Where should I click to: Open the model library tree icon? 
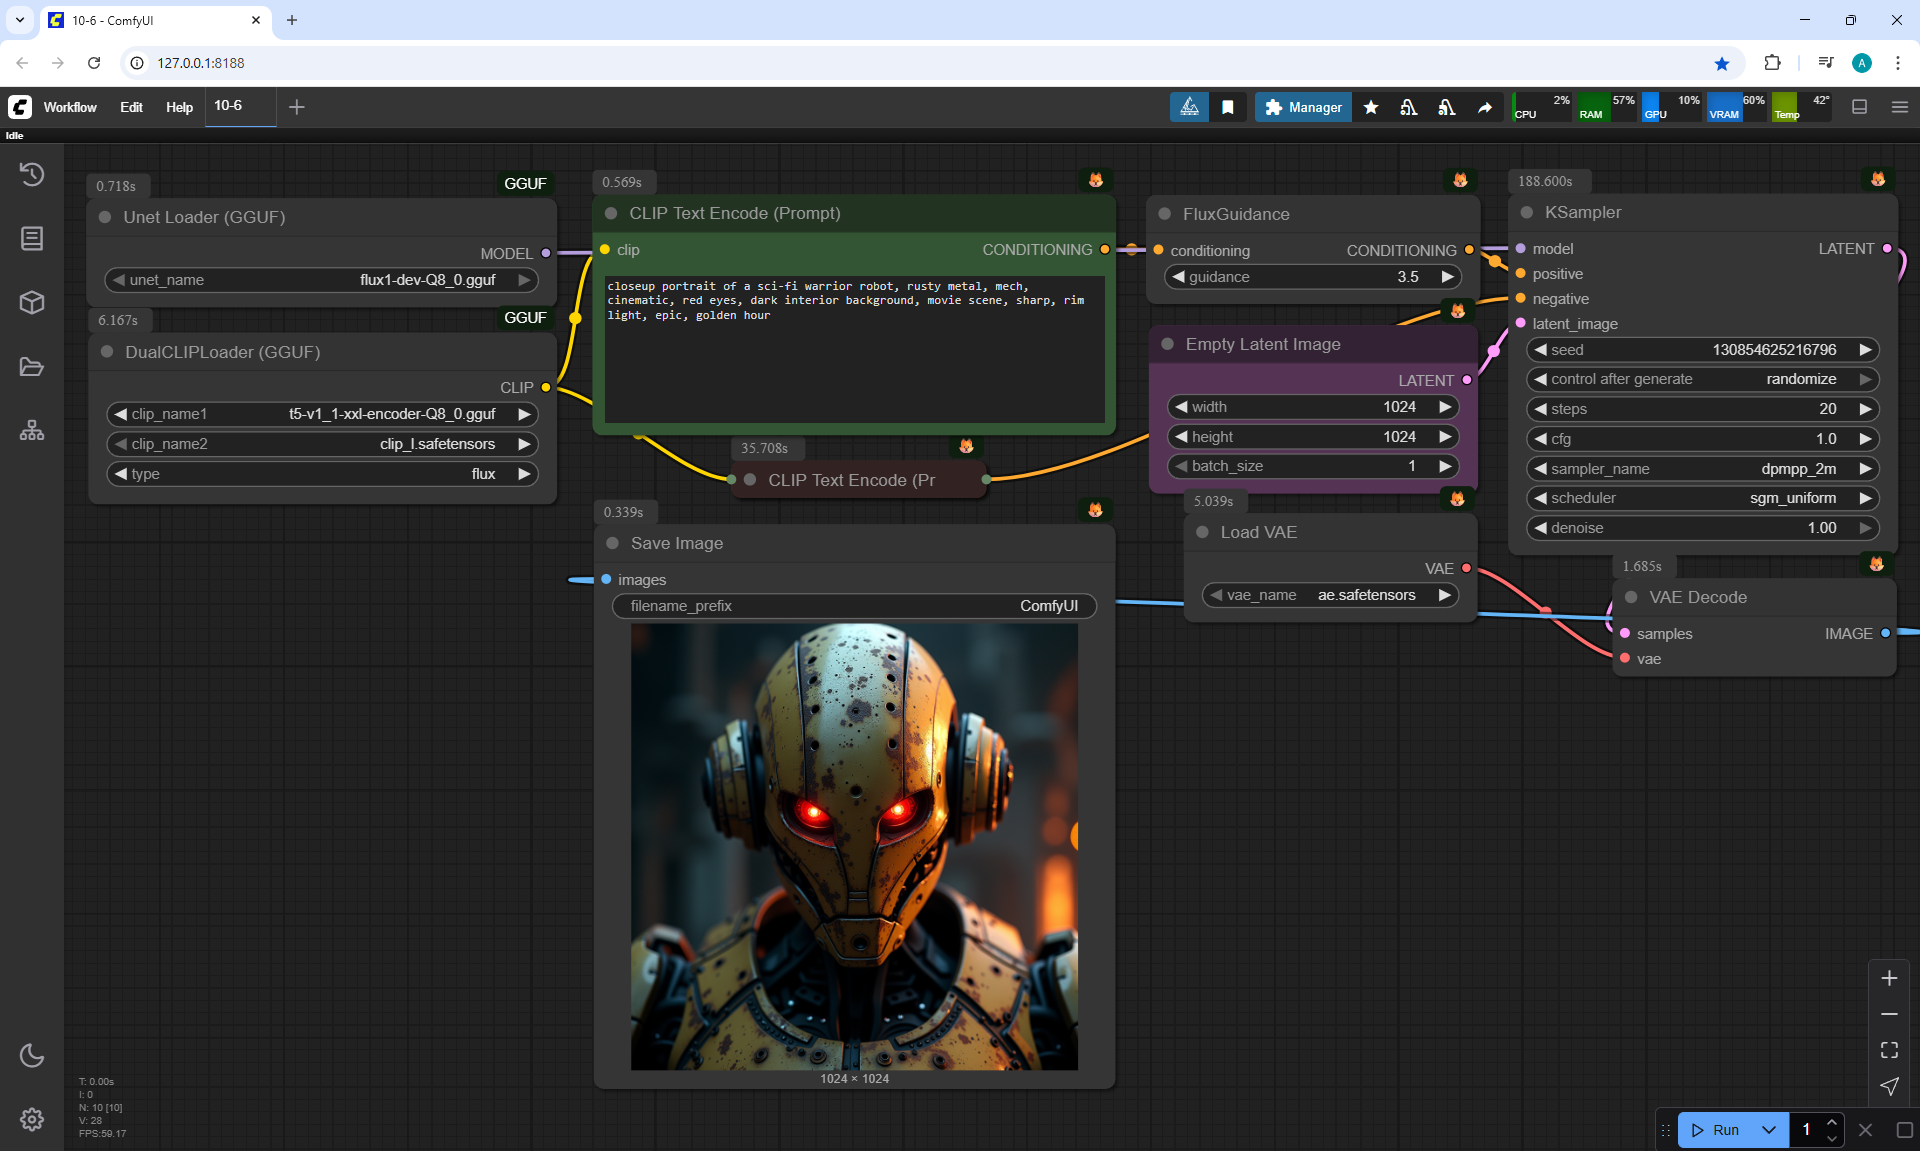click(x=32, y=431)
